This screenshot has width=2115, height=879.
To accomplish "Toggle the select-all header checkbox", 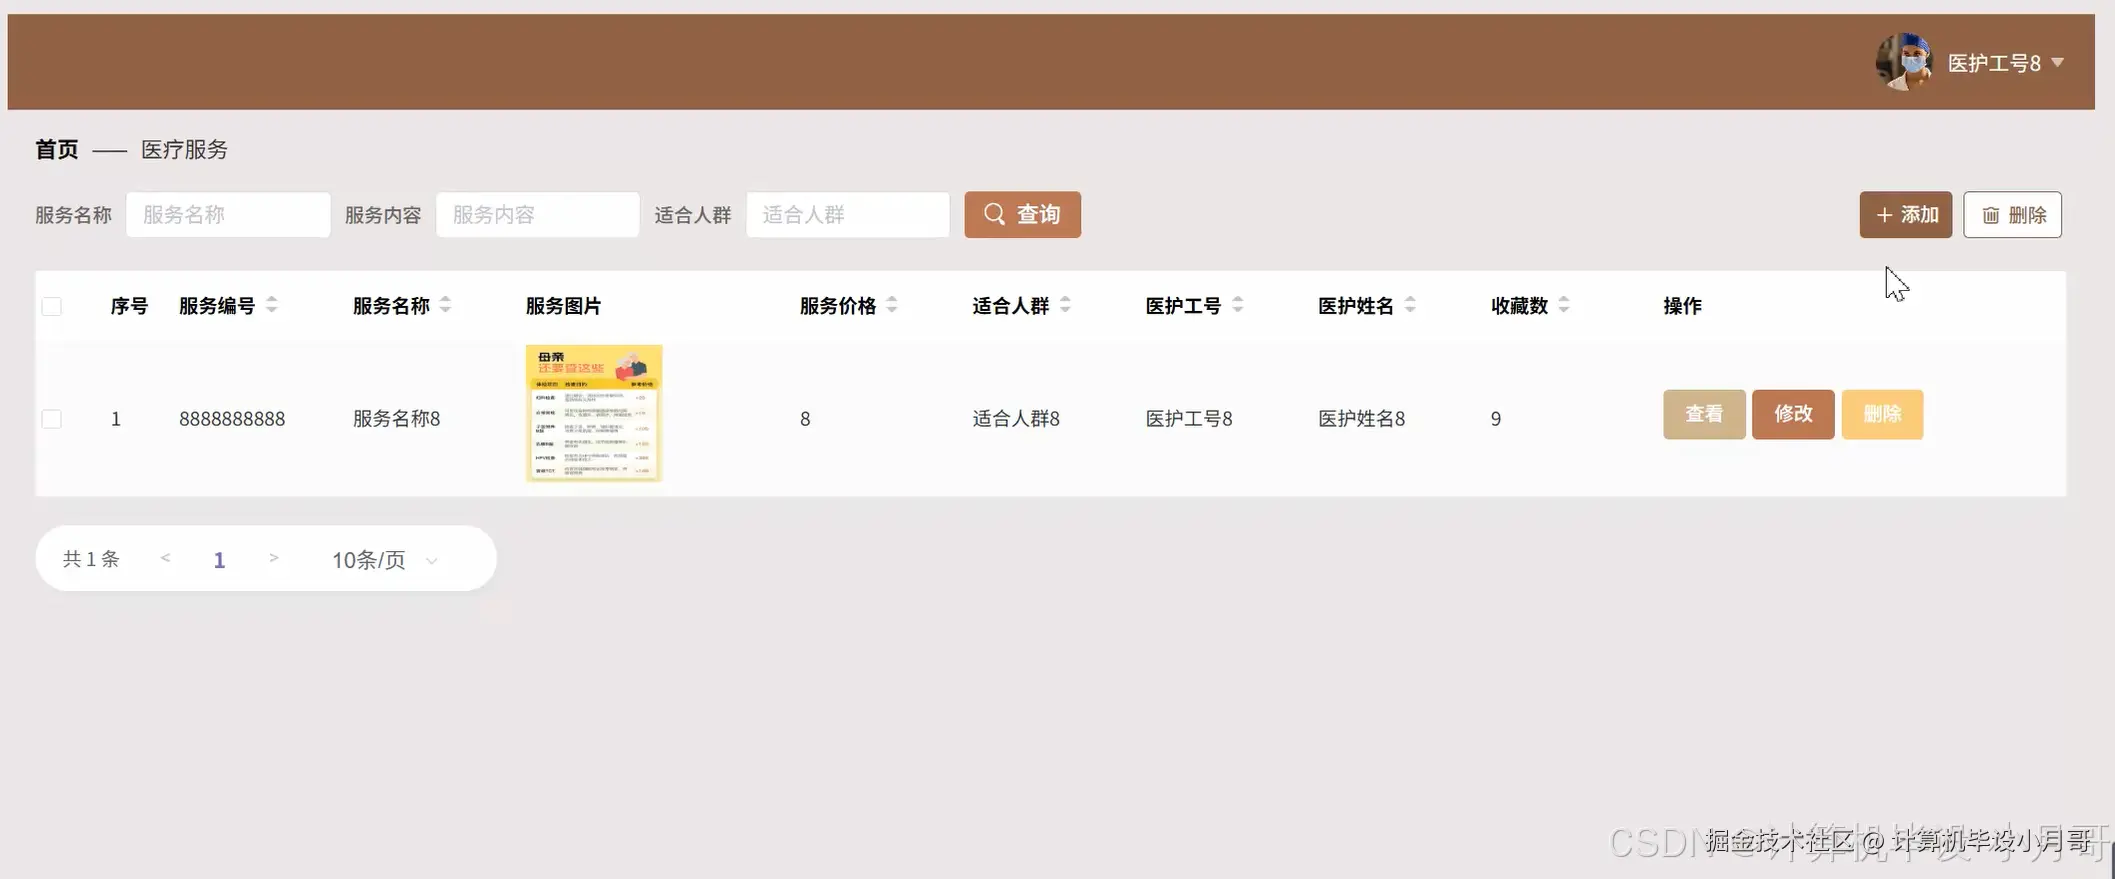I will point(52,306).
